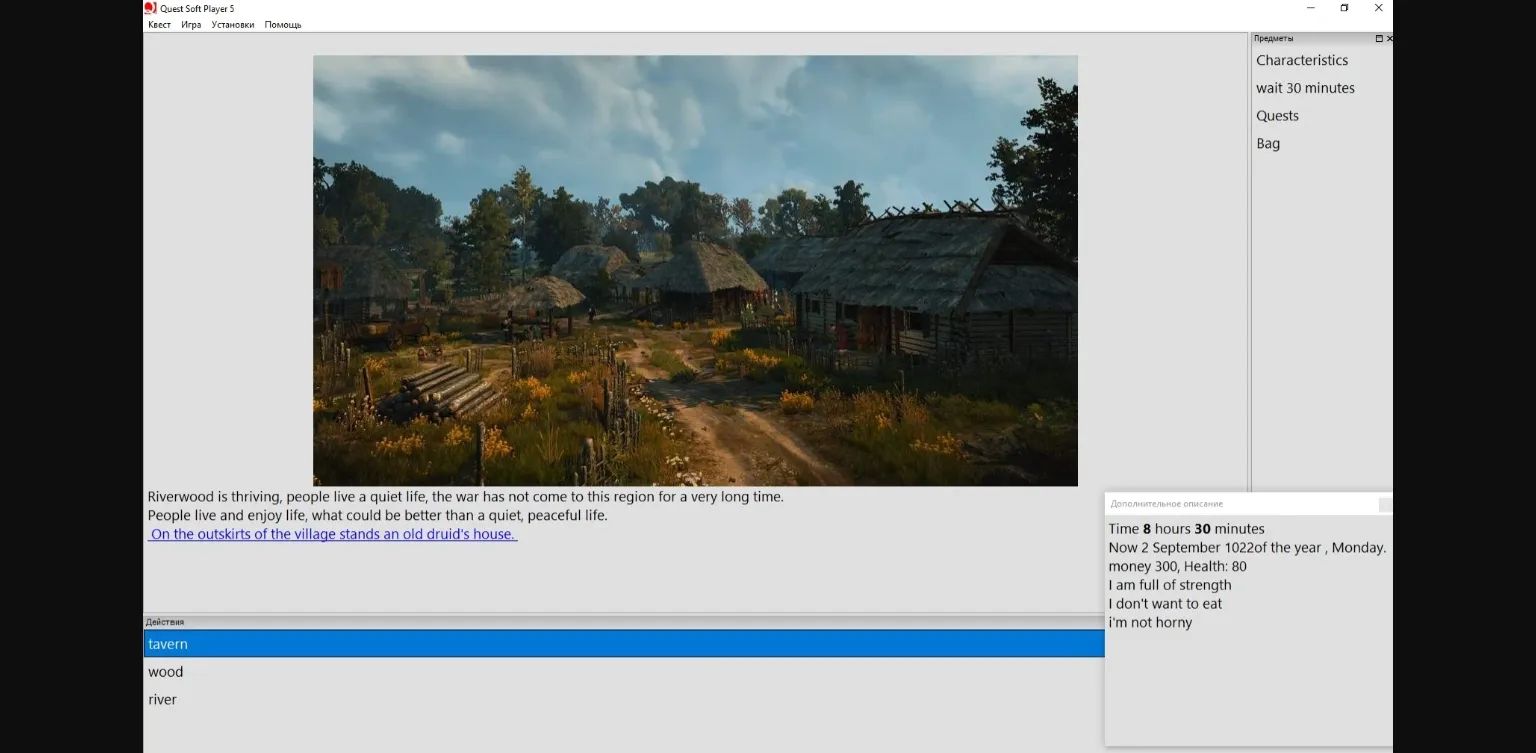Open the Квест menu
The image size is (1536, 753).
click(159, 25)
